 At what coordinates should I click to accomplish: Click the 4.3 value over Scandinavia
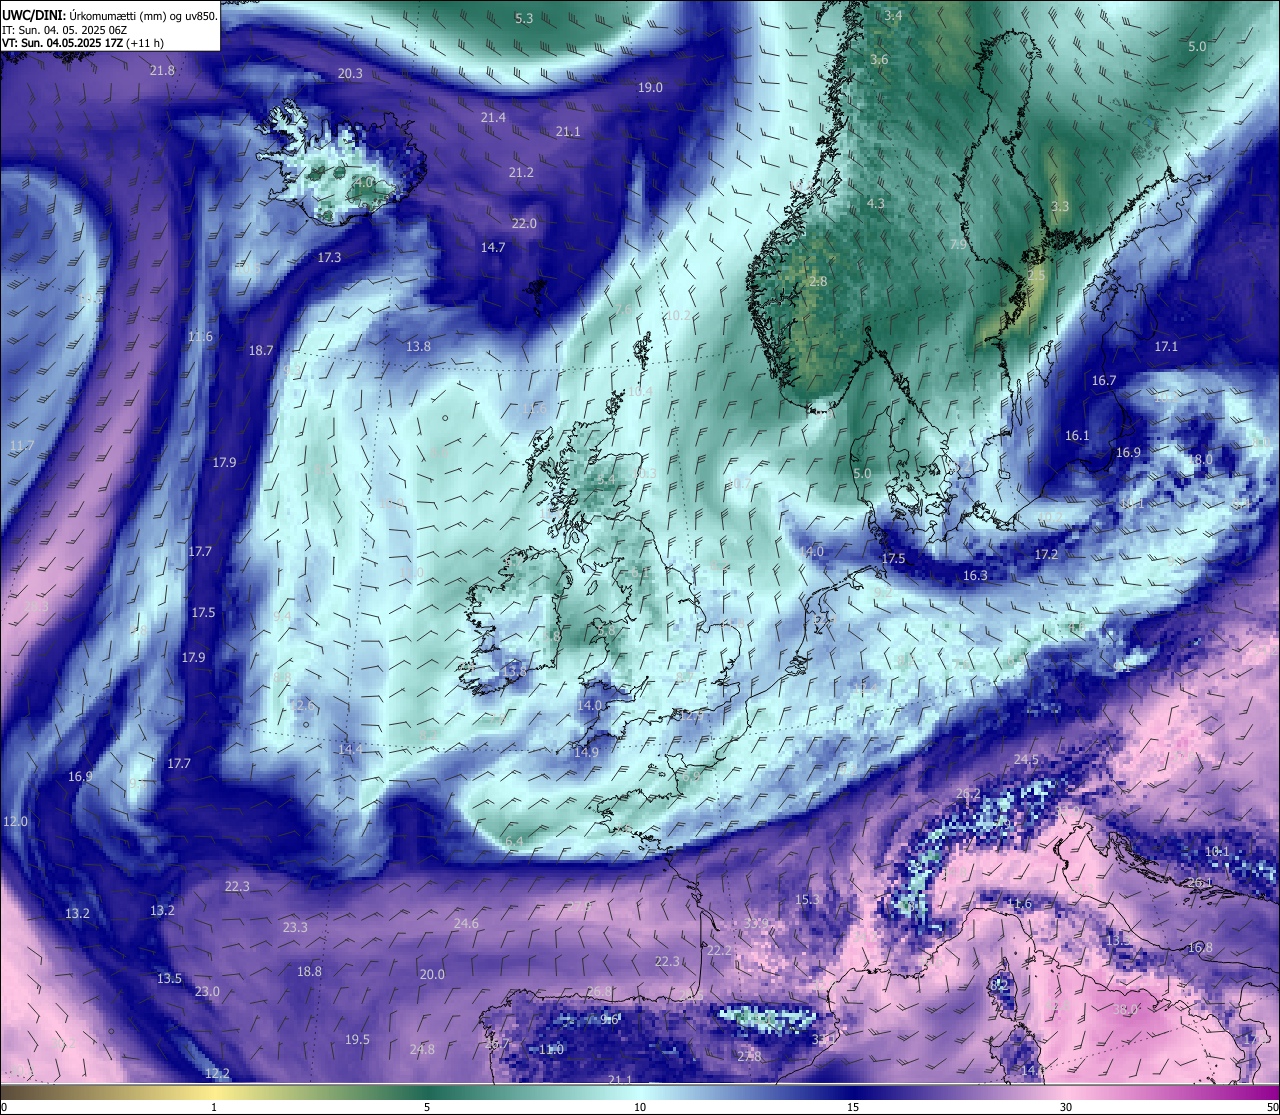[876, 204]
